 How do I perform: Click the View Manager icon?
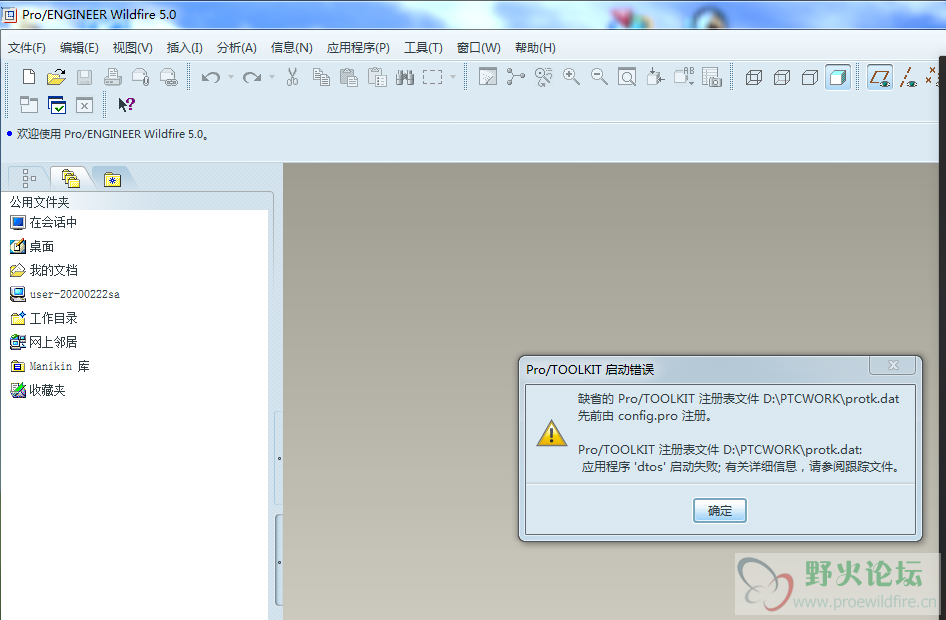click(x=712, y=77)
